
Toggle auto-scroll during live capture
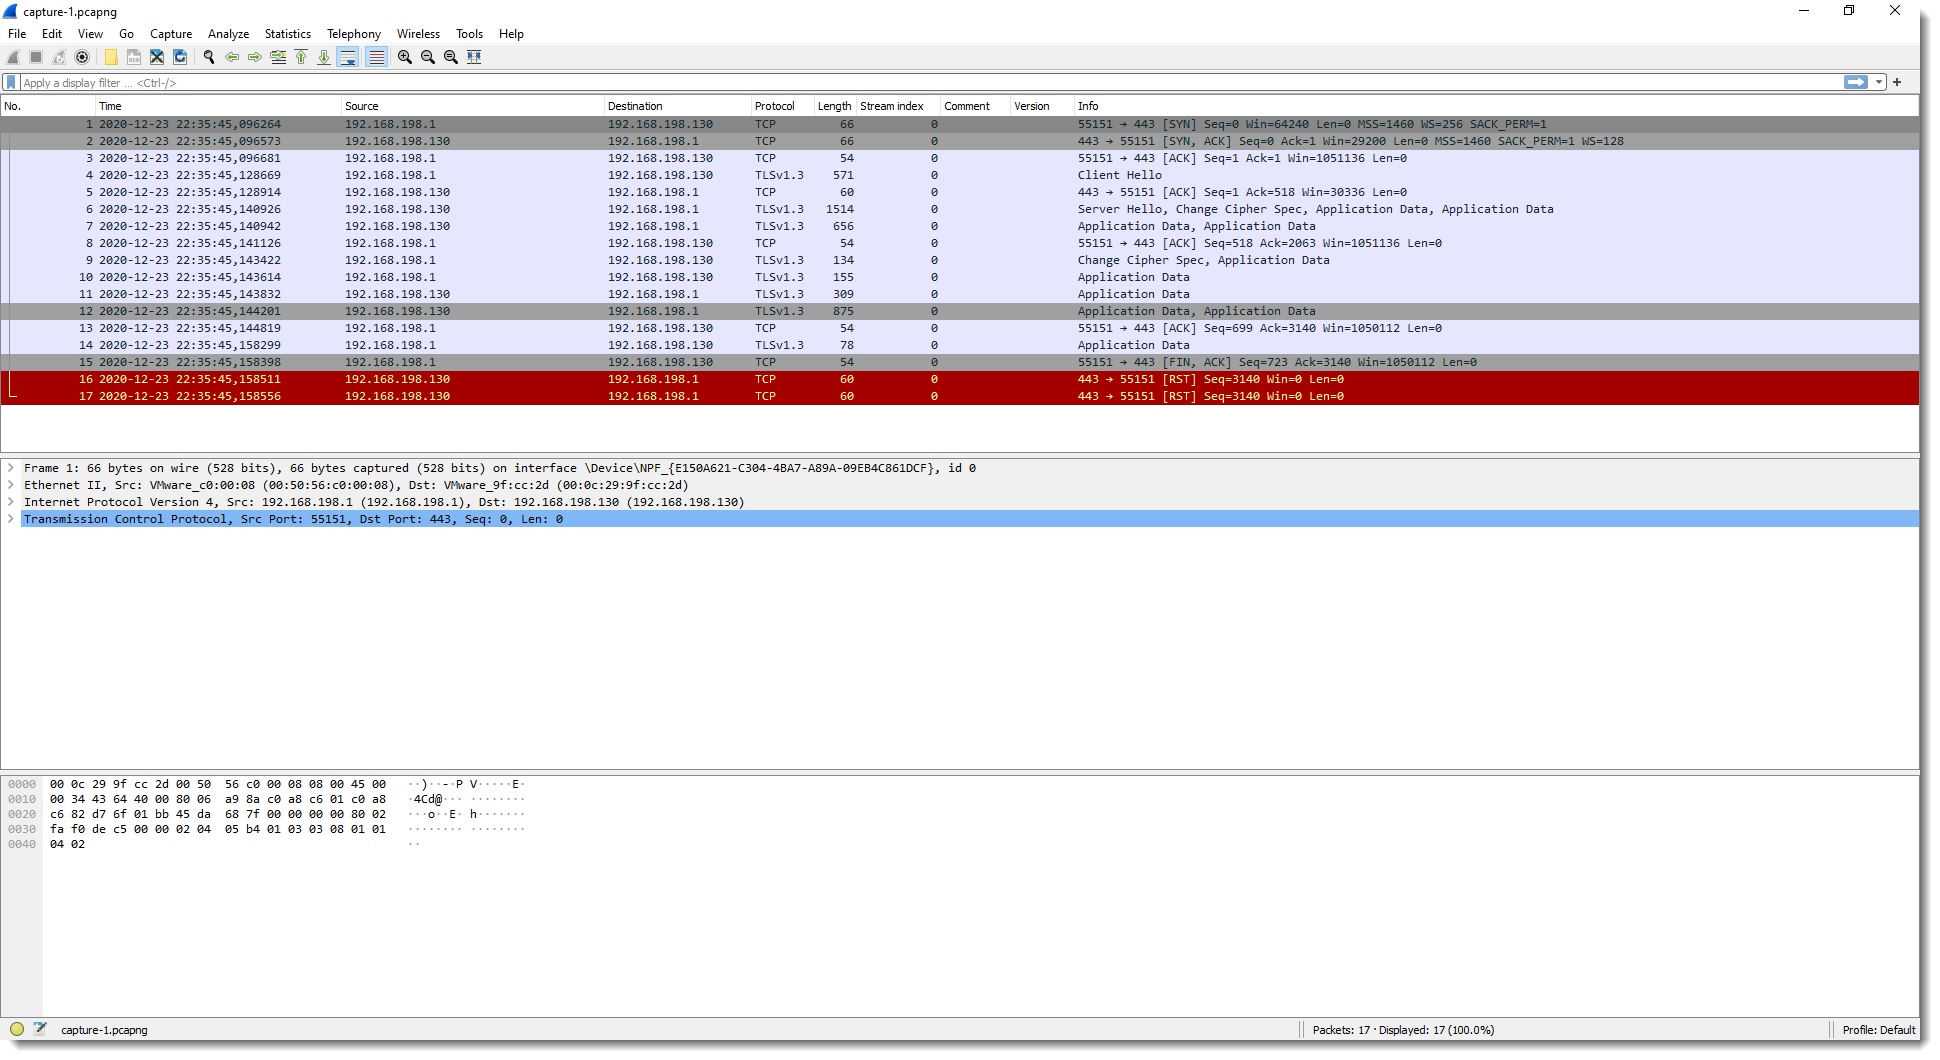click(x=348, y=57)
